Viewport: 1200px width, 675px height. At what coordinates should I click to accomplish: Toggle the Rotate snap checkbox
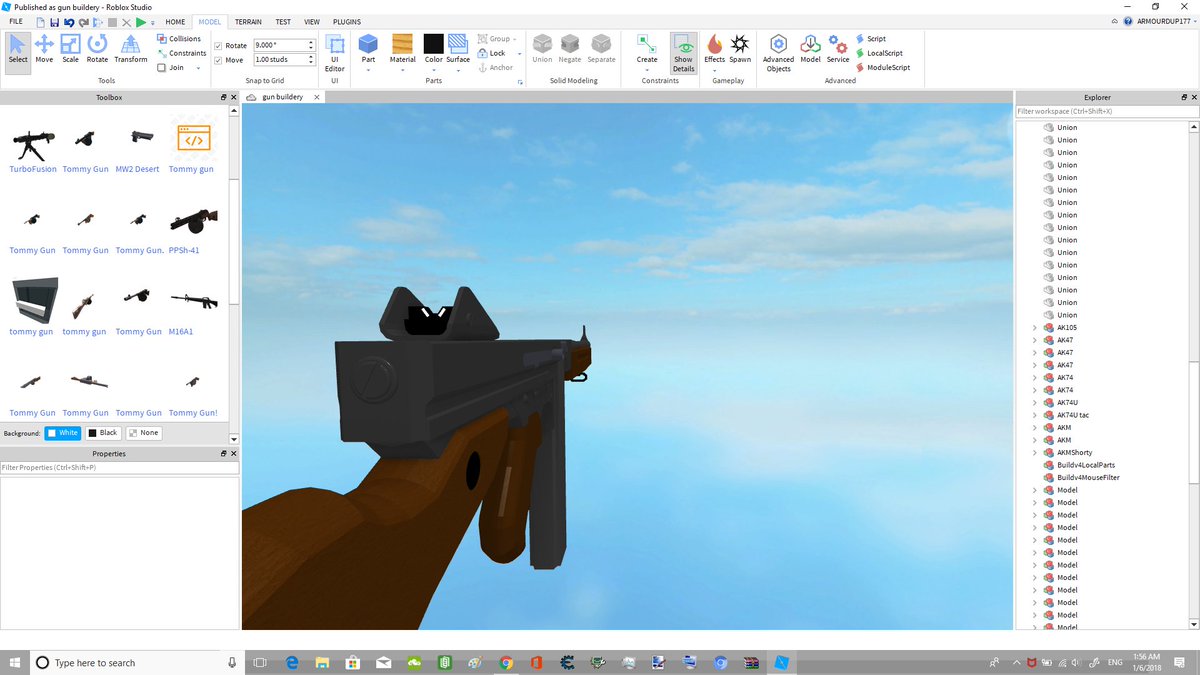219,45
